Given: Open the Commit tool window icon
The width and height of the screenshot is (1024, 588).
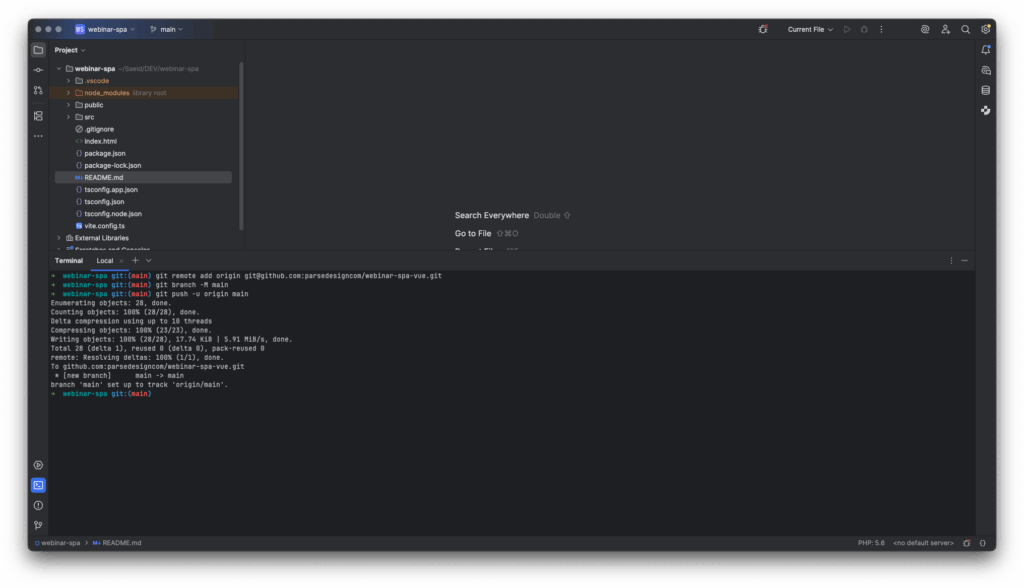Looking at the screenshot, I should 38,70.
